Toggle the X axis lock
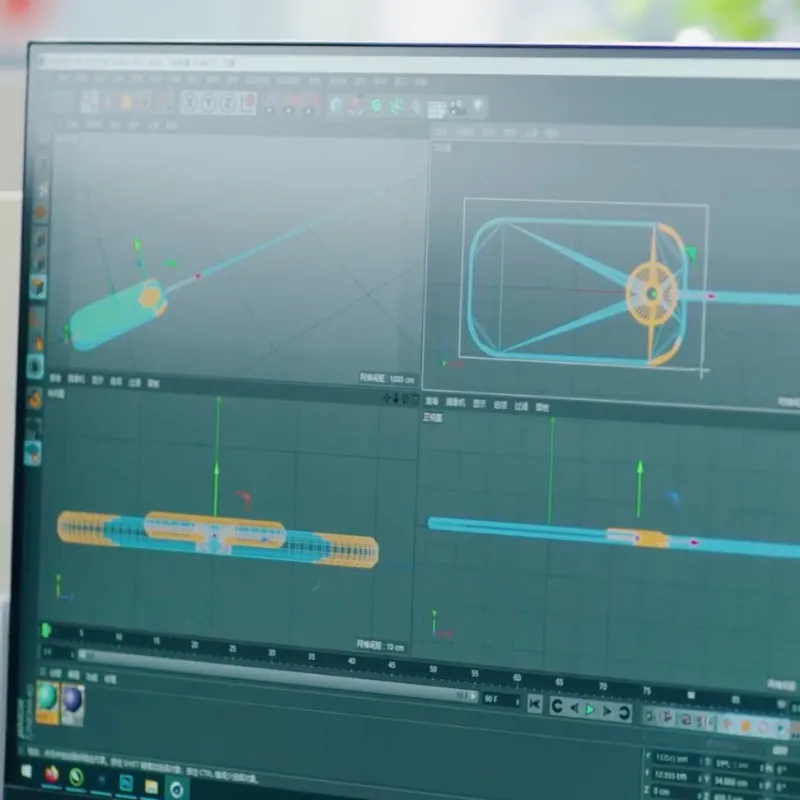Screen dimensions: 800x800 189,102
